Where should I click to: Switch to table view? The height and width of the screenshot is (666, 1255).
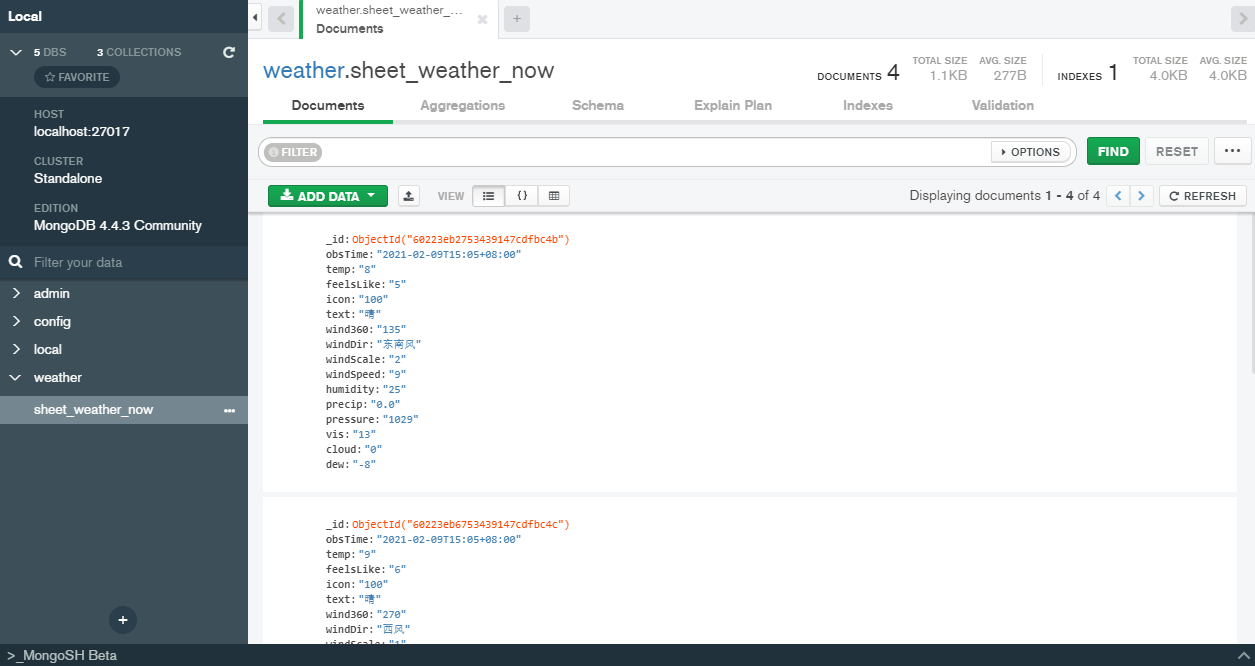click(x=554, y=196)
